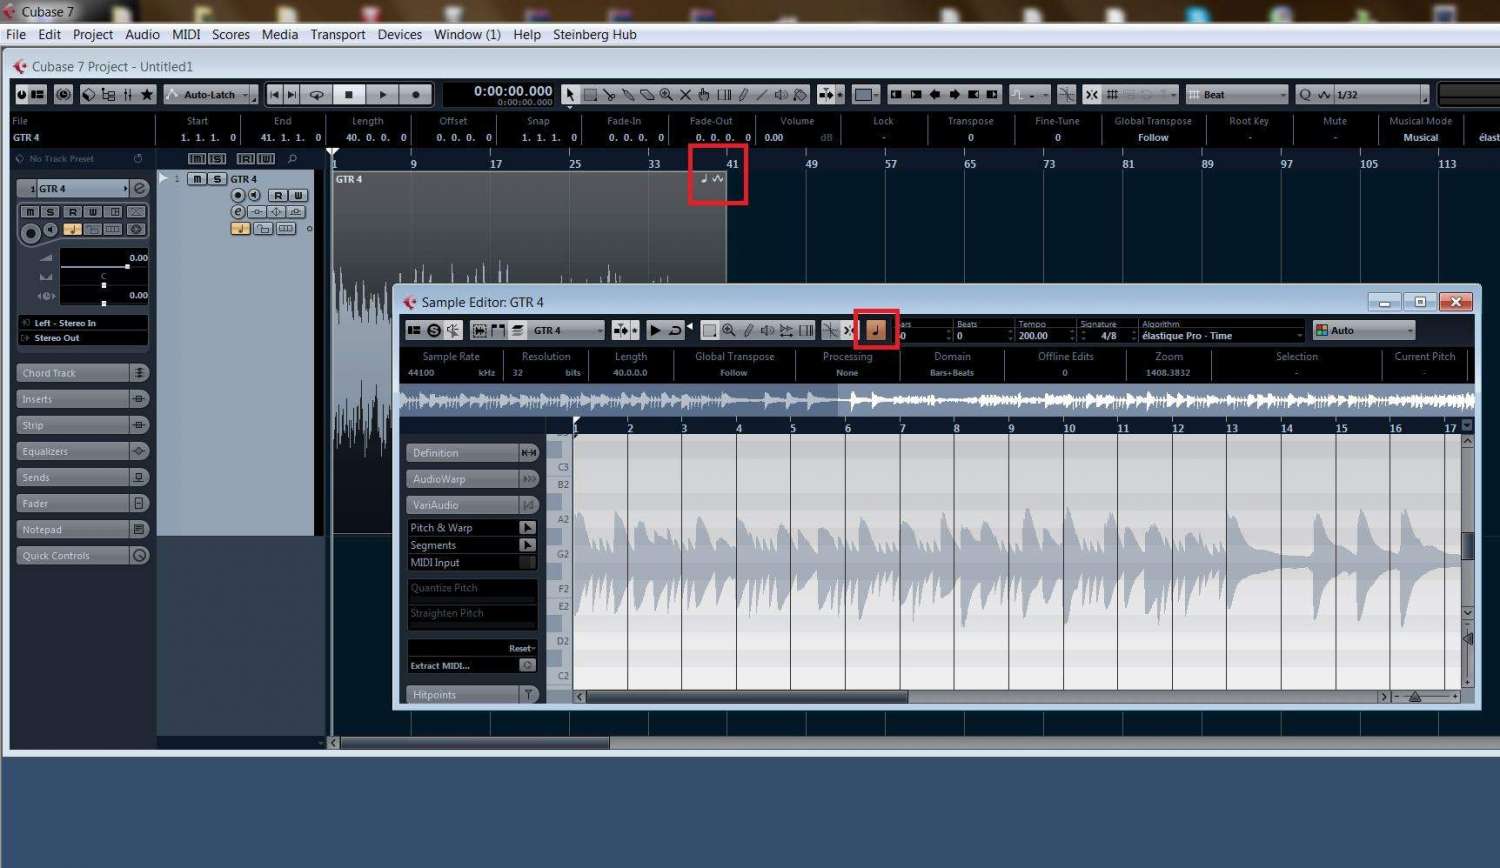Open the Audio menu
Viewport: 1500px width, 868px height.
(142, 34)
